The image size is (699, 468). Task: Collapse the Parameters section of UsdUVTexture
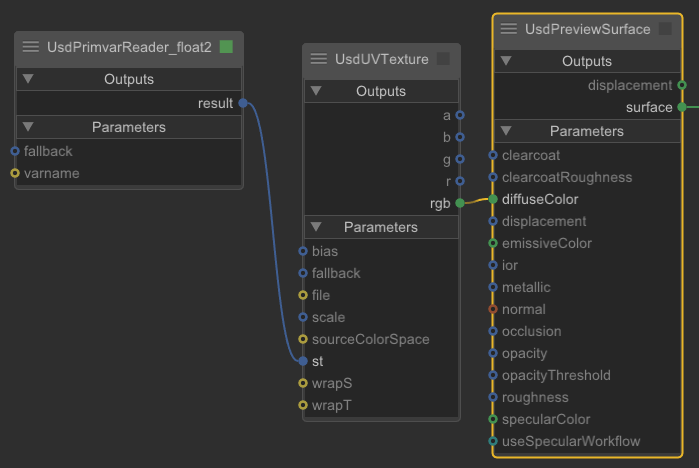pyautogui.click(x=316, y=227)
